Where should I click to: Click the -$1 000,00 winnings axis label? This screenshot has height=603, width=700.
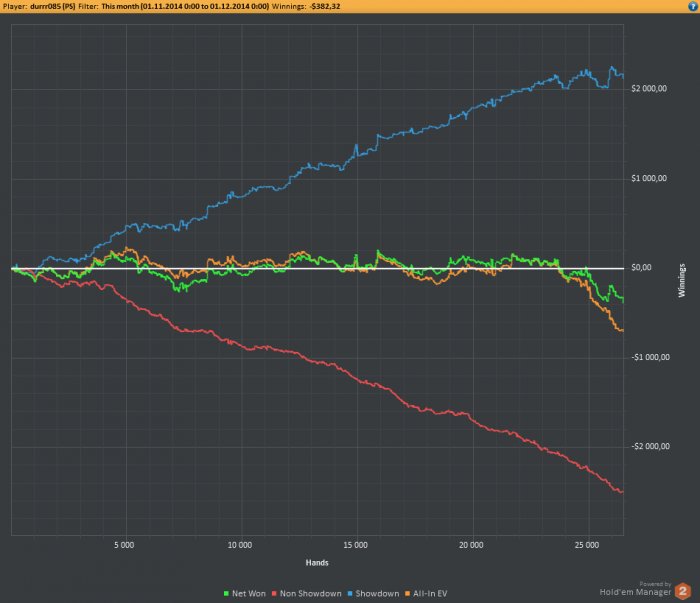[650, 357]
